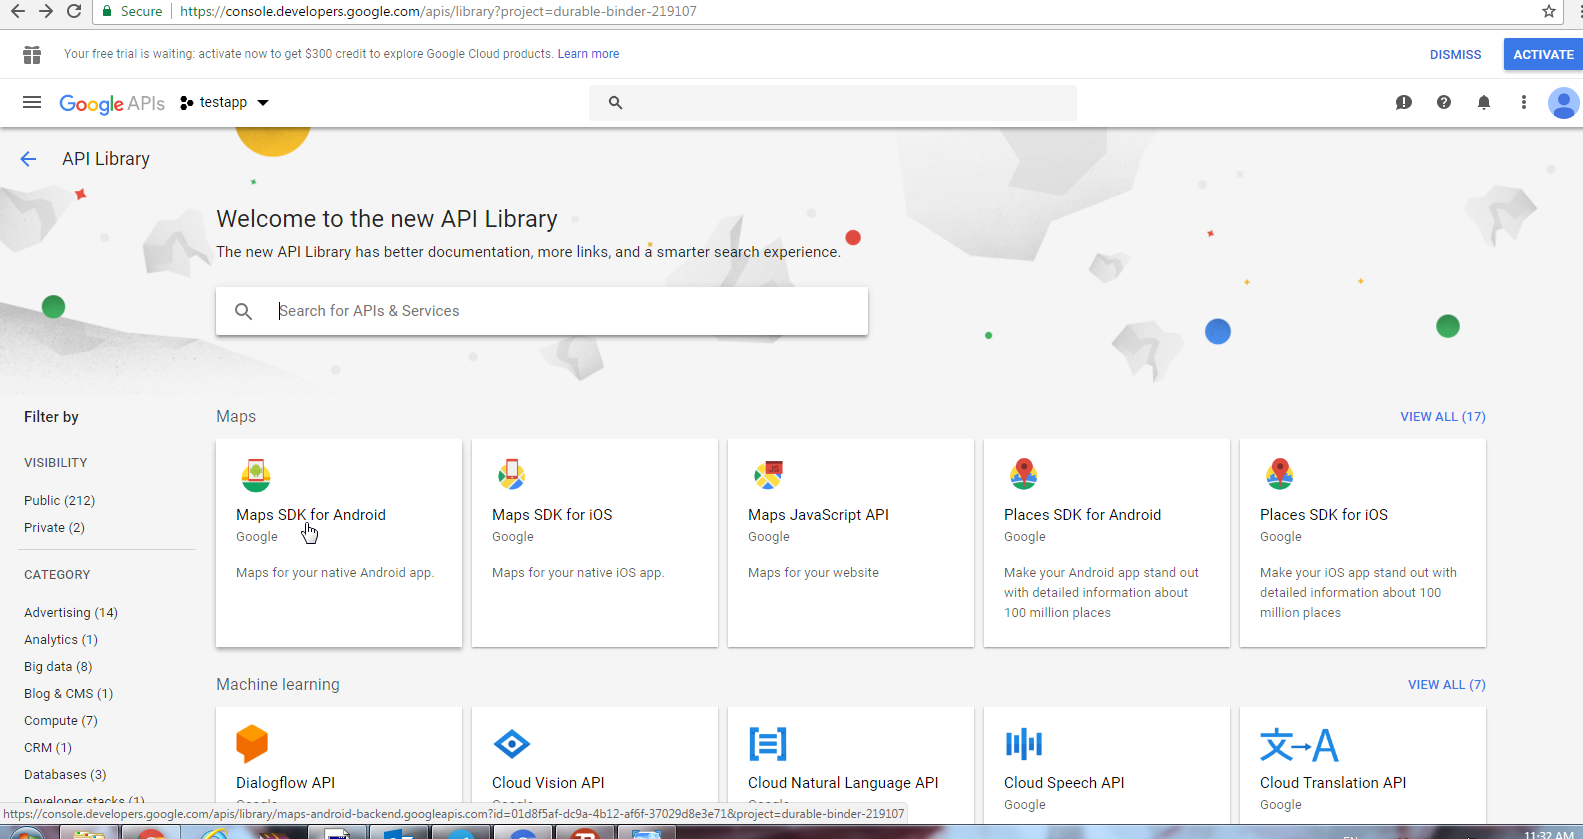Dismiss the free trial banner
Viewport: 1583px width, 839px height.
[1455, 55]
